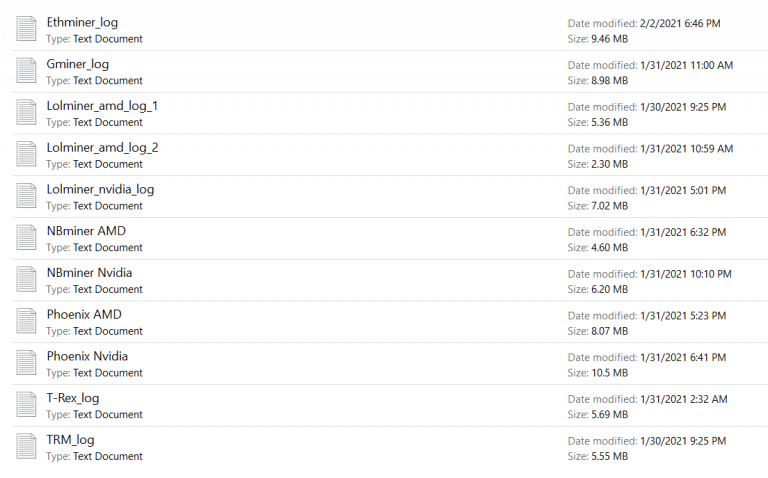Screen dimensions: 768x478
Task: Select the Phoenix Nvidia document icon
Action: point(27,364)
